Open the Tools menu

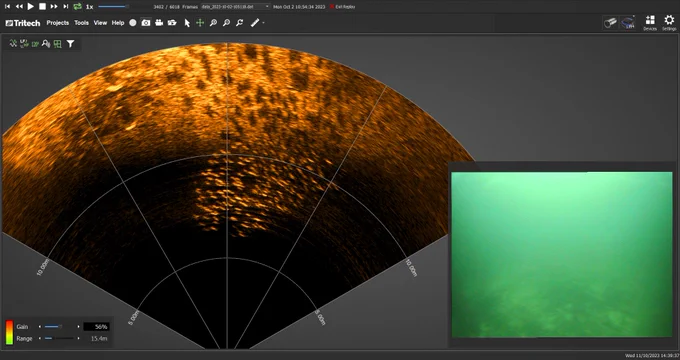tap(82, 23)
